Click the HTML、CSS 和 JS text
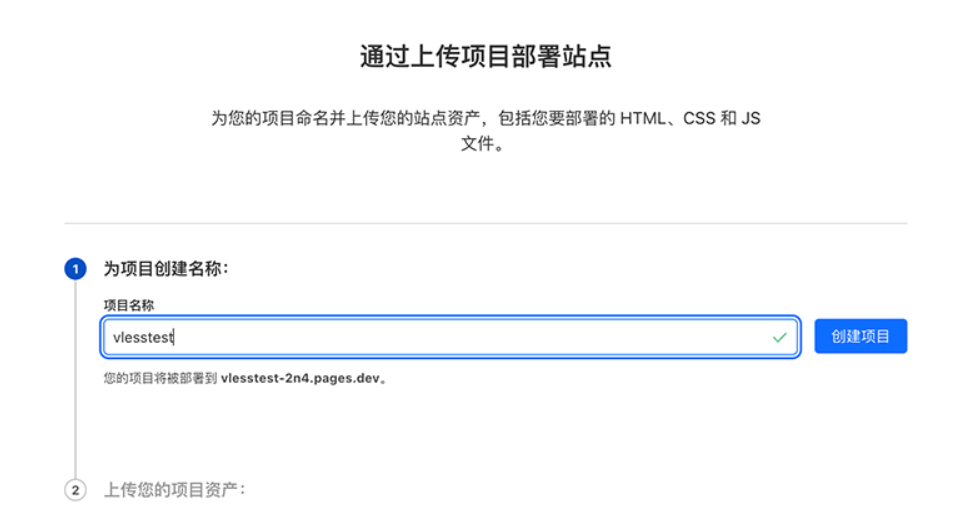 click(690, 119)
